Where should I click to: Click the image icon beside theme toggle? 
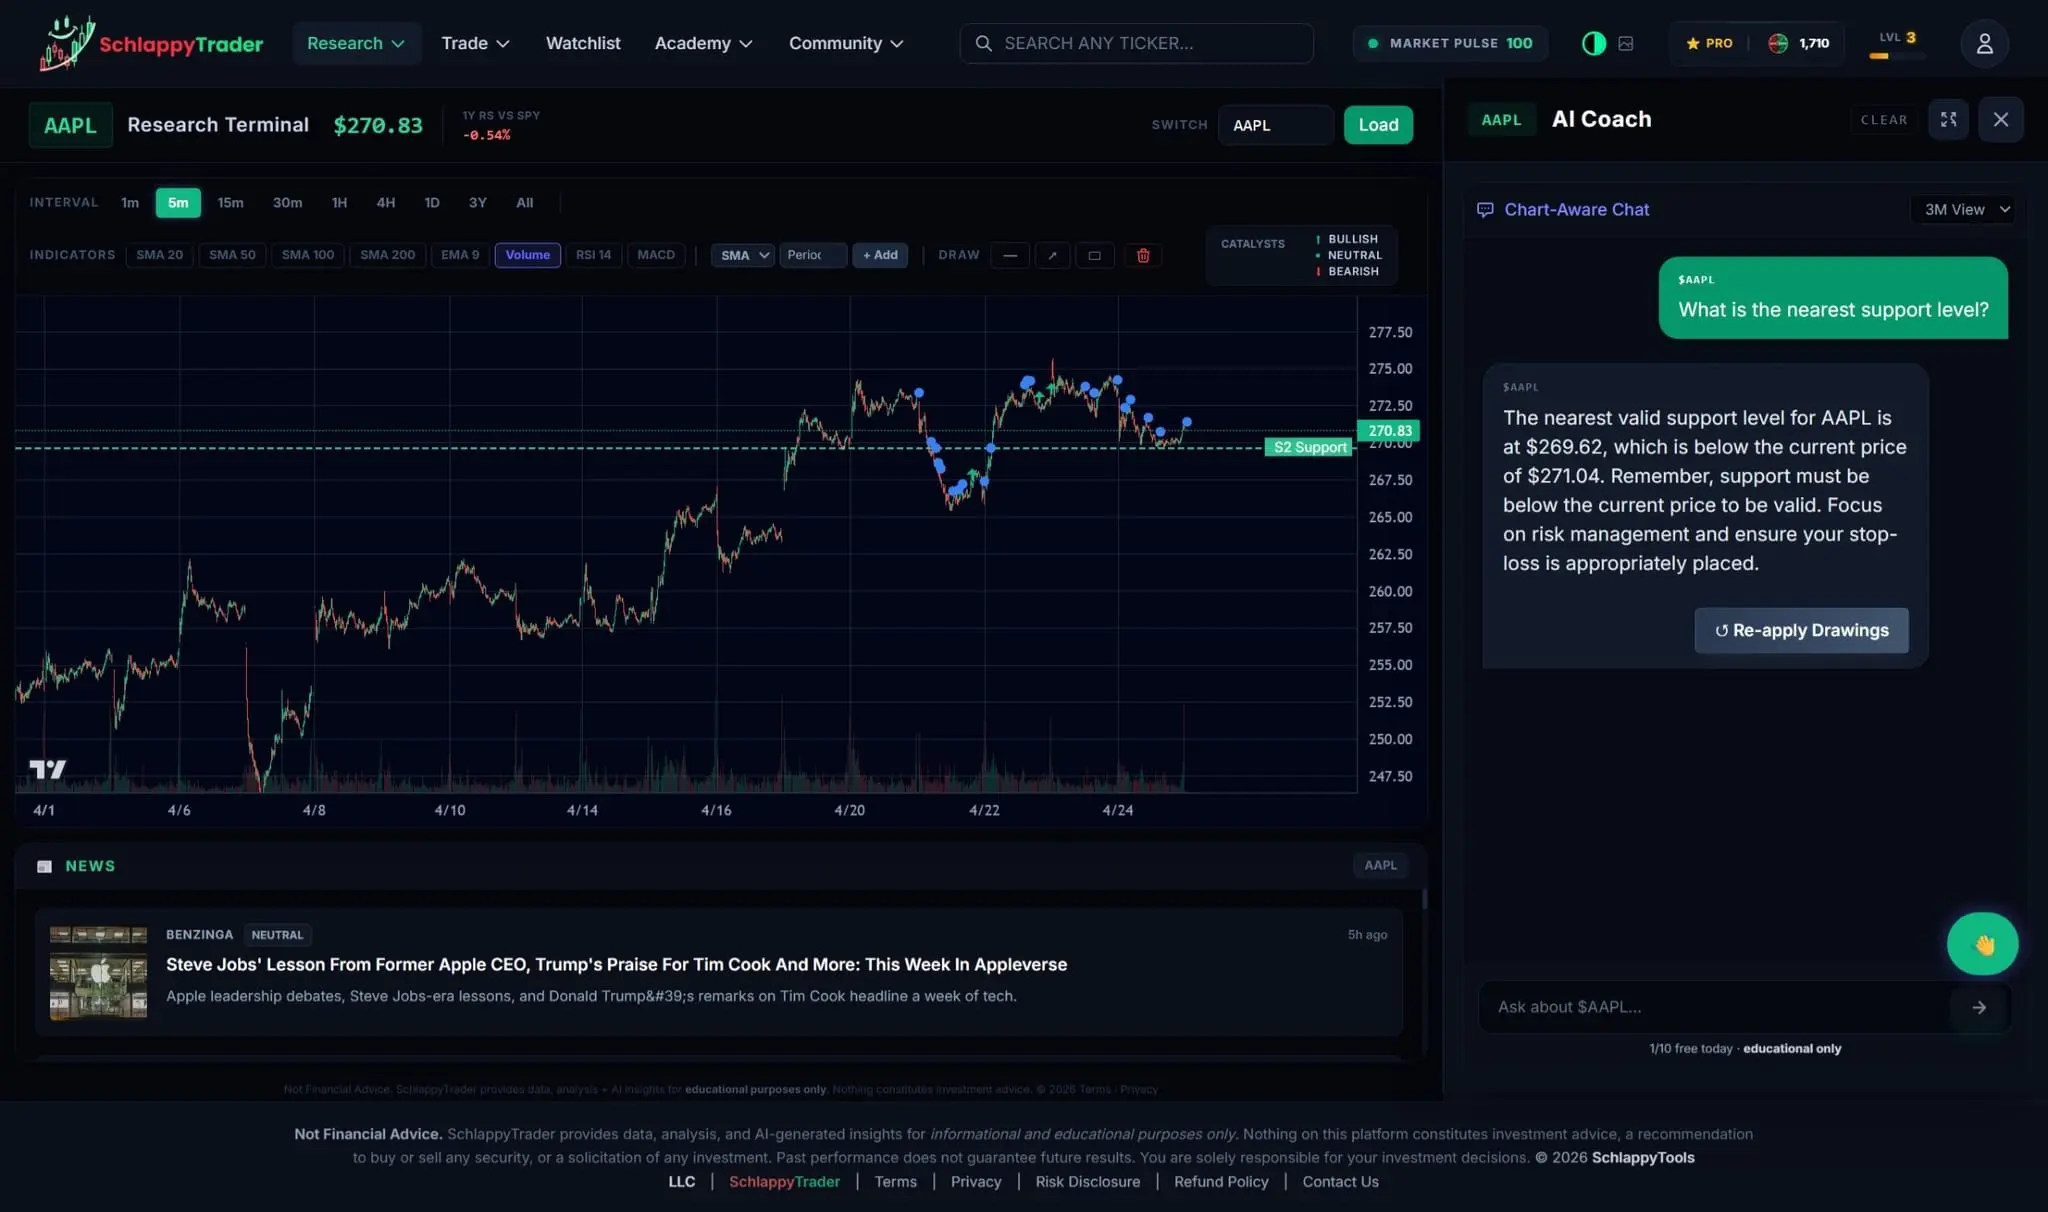1626,43
